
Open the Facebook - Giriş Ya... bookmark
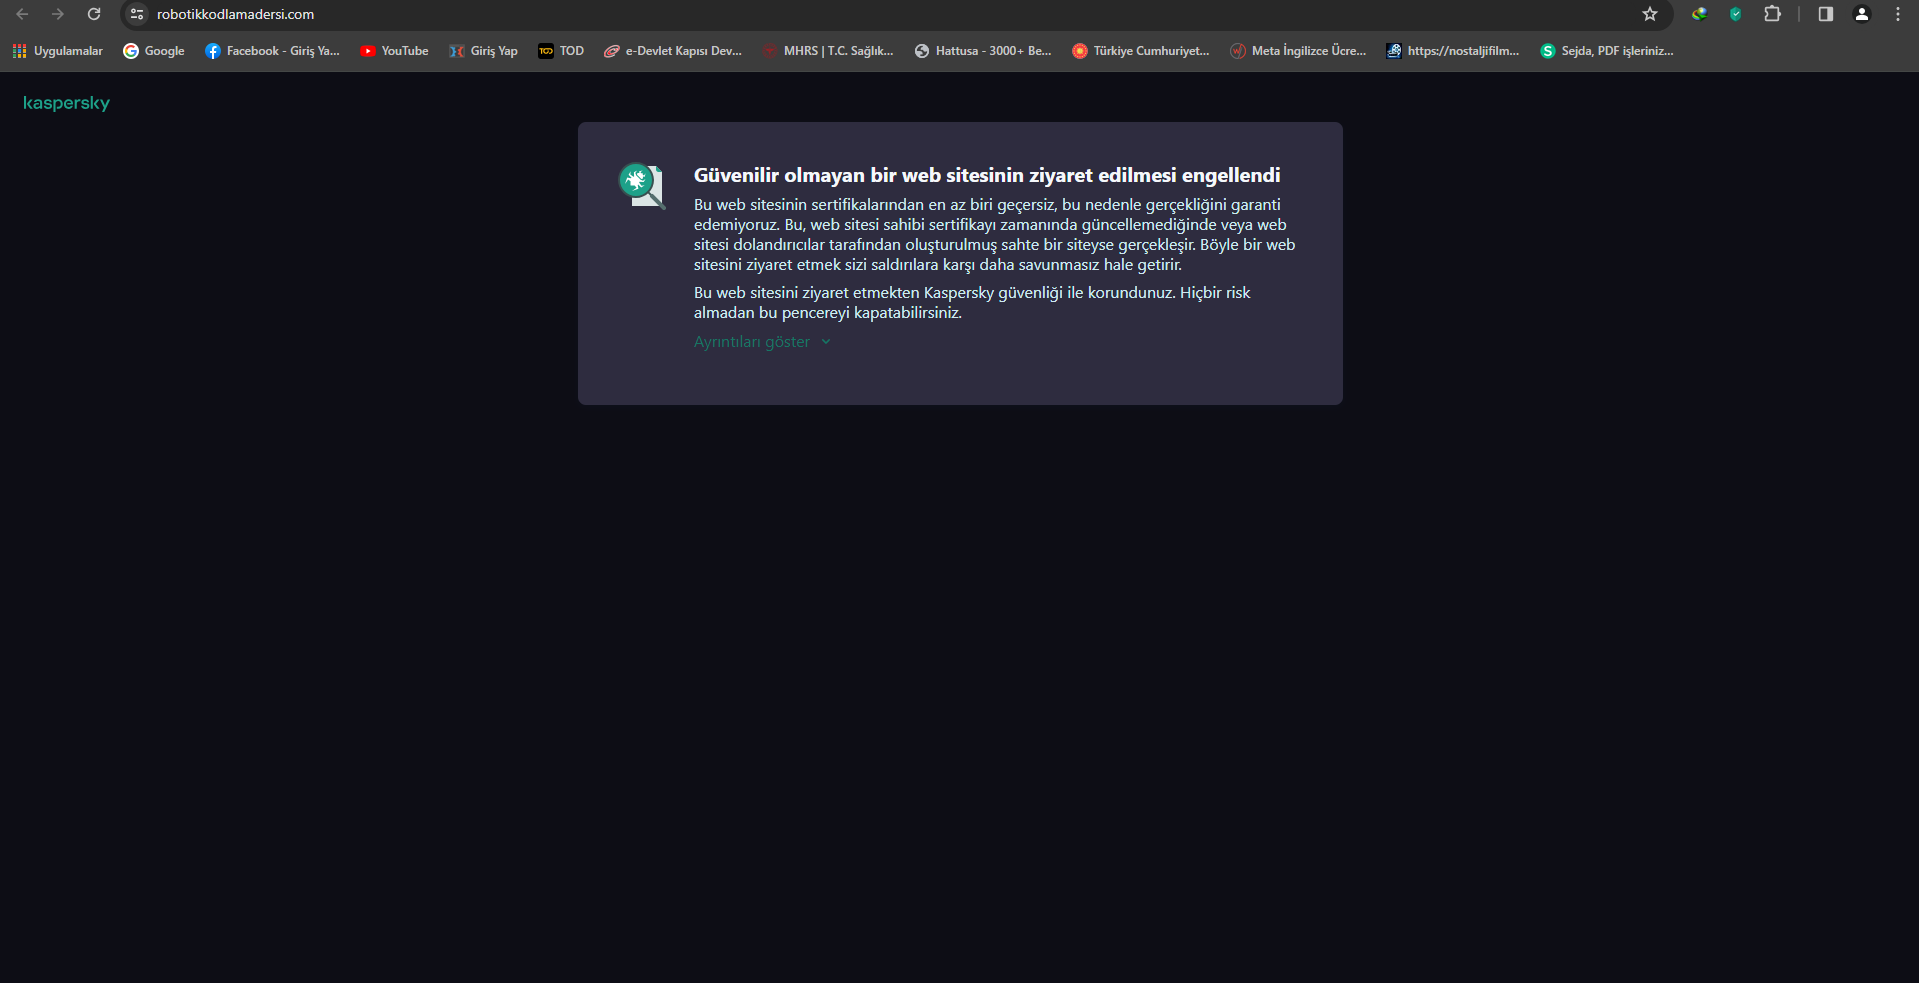(x=272, y=51)
